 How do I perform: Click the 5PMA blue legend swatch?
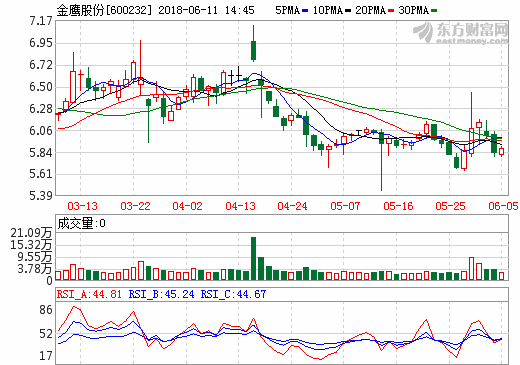pyautogui.click(x=305, y=11)
